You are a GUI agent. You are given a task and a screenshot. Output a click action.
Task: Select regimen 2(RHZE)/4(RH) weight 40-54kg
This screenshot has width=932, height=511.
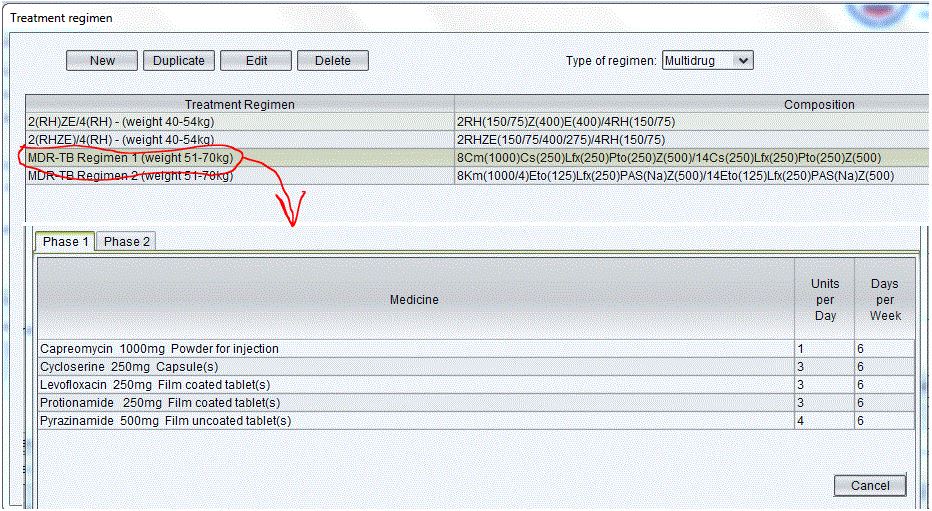240,140
